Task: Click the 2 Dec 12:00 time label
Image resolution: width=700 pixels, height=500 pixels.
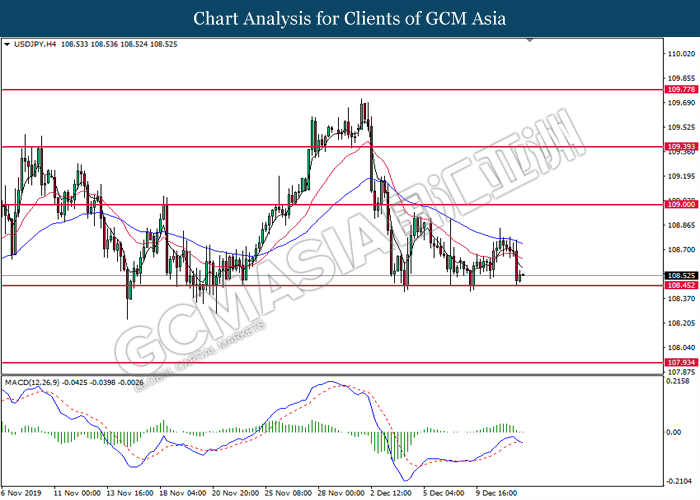Action: (391, 493)
